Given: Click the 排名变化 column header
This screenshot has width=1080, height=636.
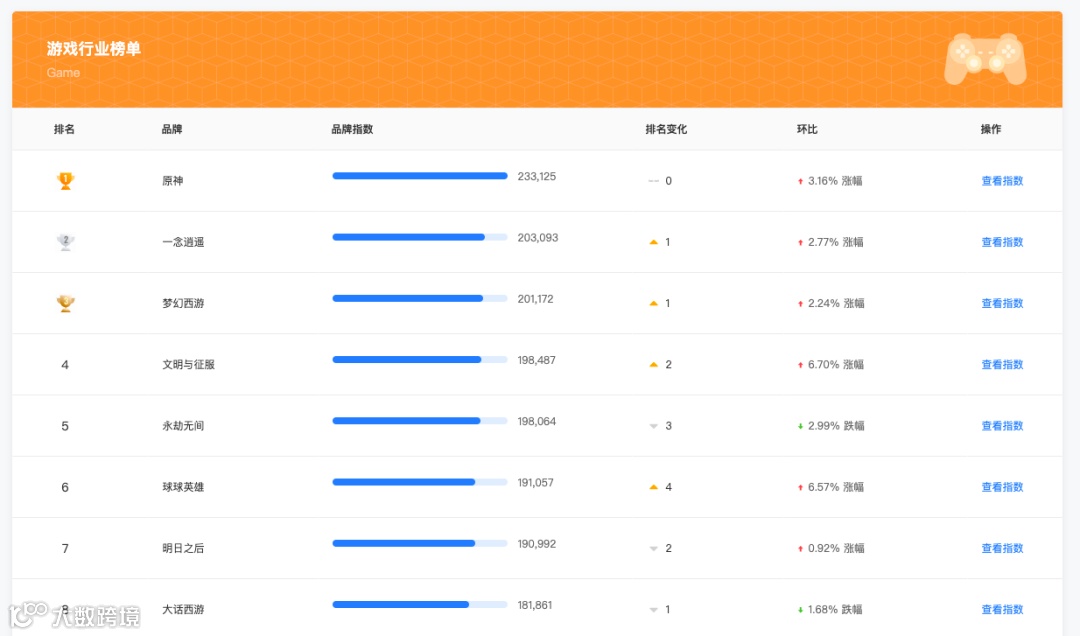Looking at the screenshot, I should click(666, 130).
